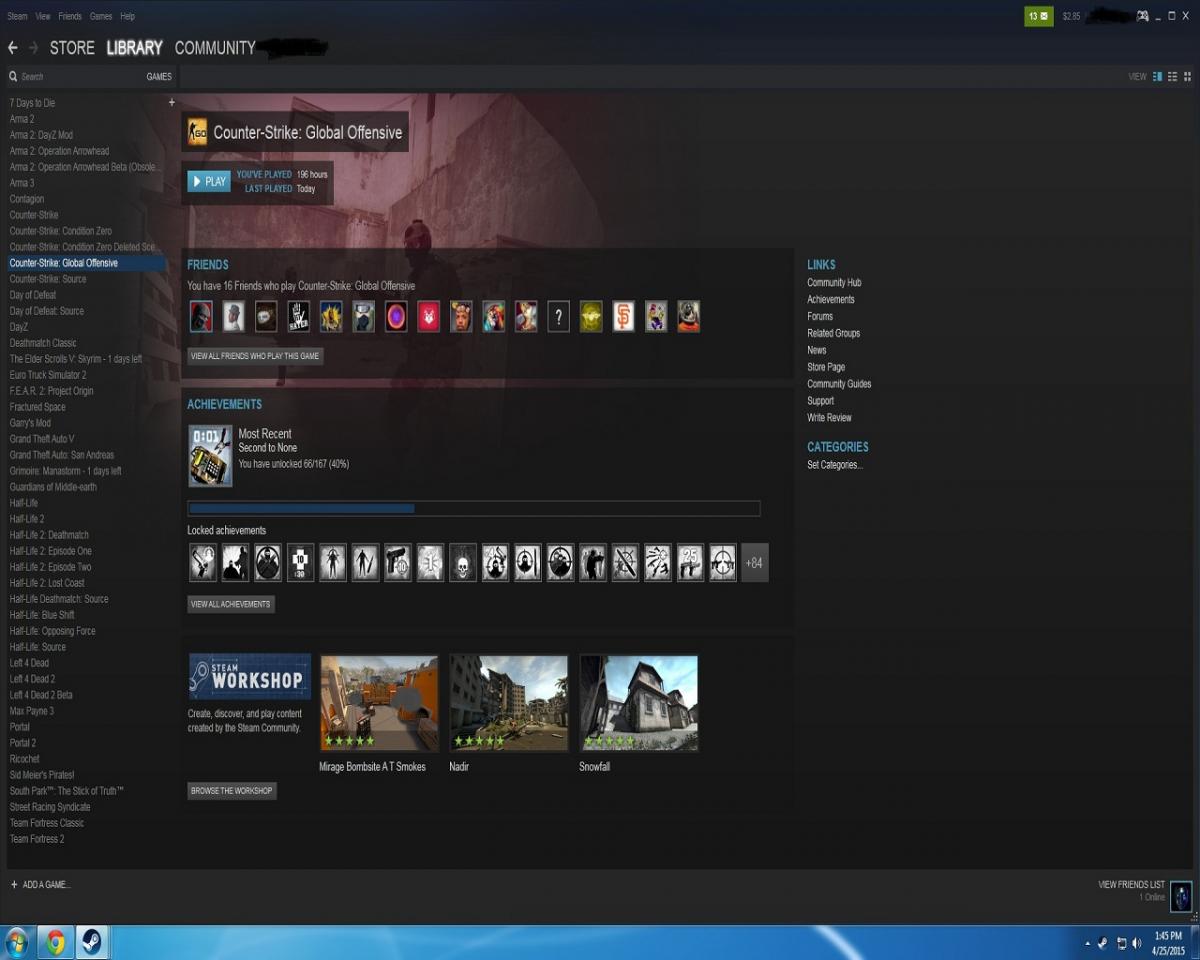Open the Windows Start button
1200x960 pixels.
pos(17,942)
